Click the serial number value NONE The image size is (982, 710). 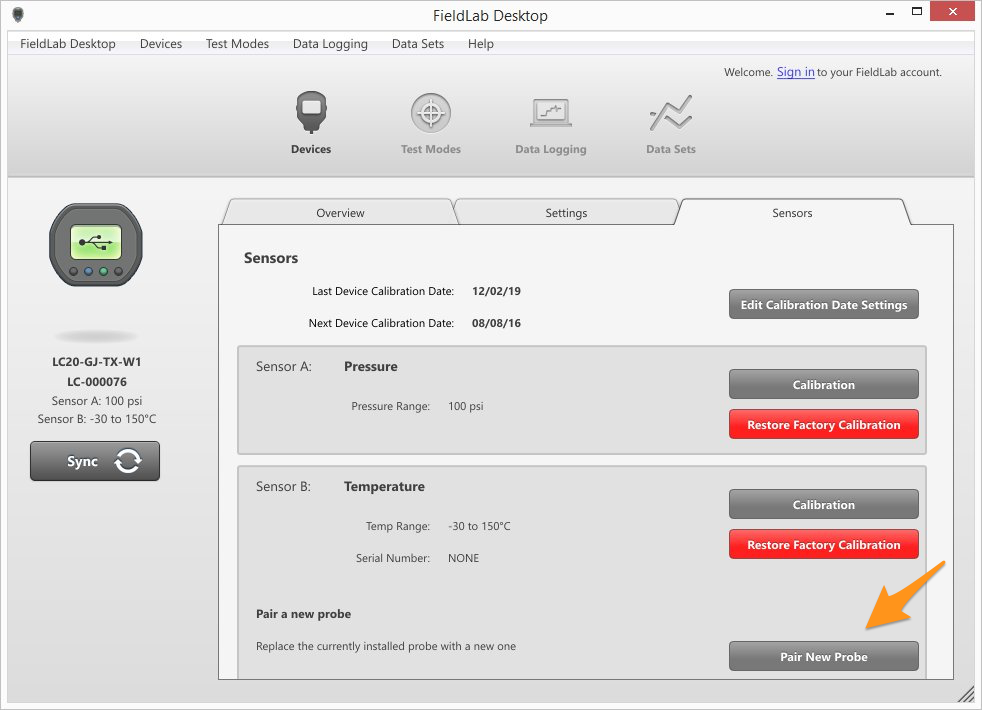click(463, 558)
